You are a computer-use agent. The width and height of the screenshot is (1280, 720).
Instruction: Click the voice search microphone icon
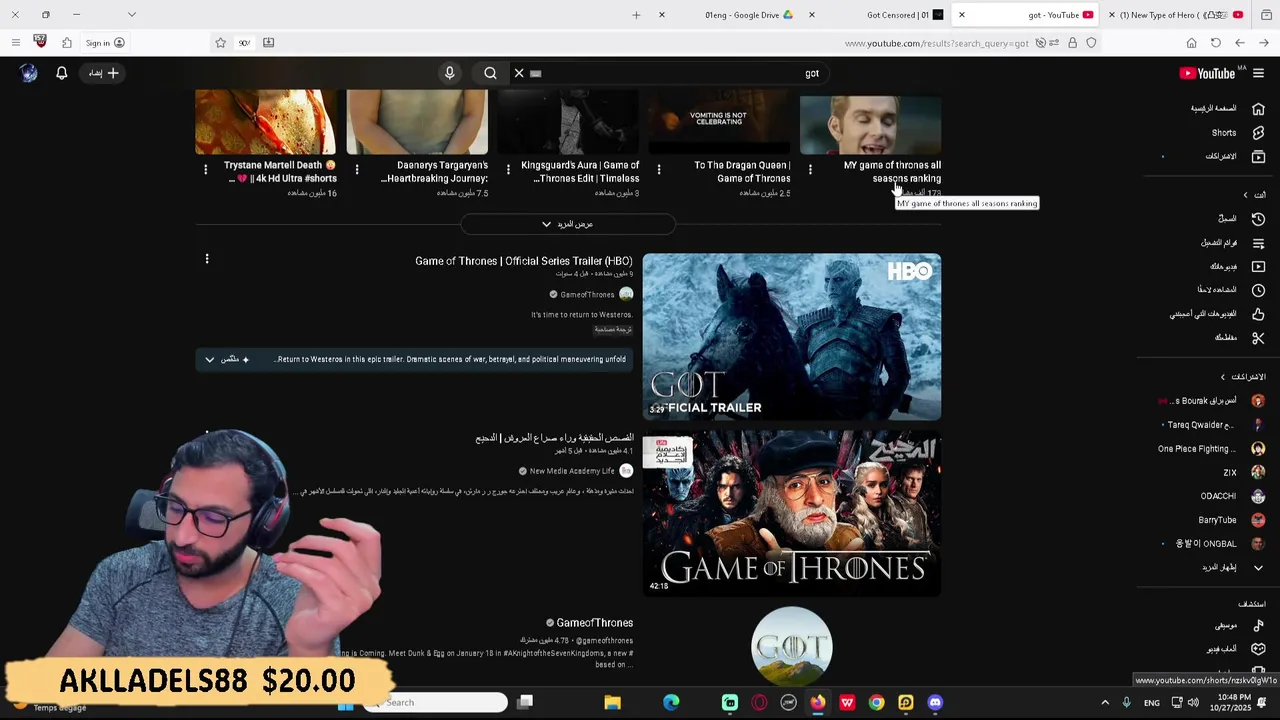[x=449, y=73]
